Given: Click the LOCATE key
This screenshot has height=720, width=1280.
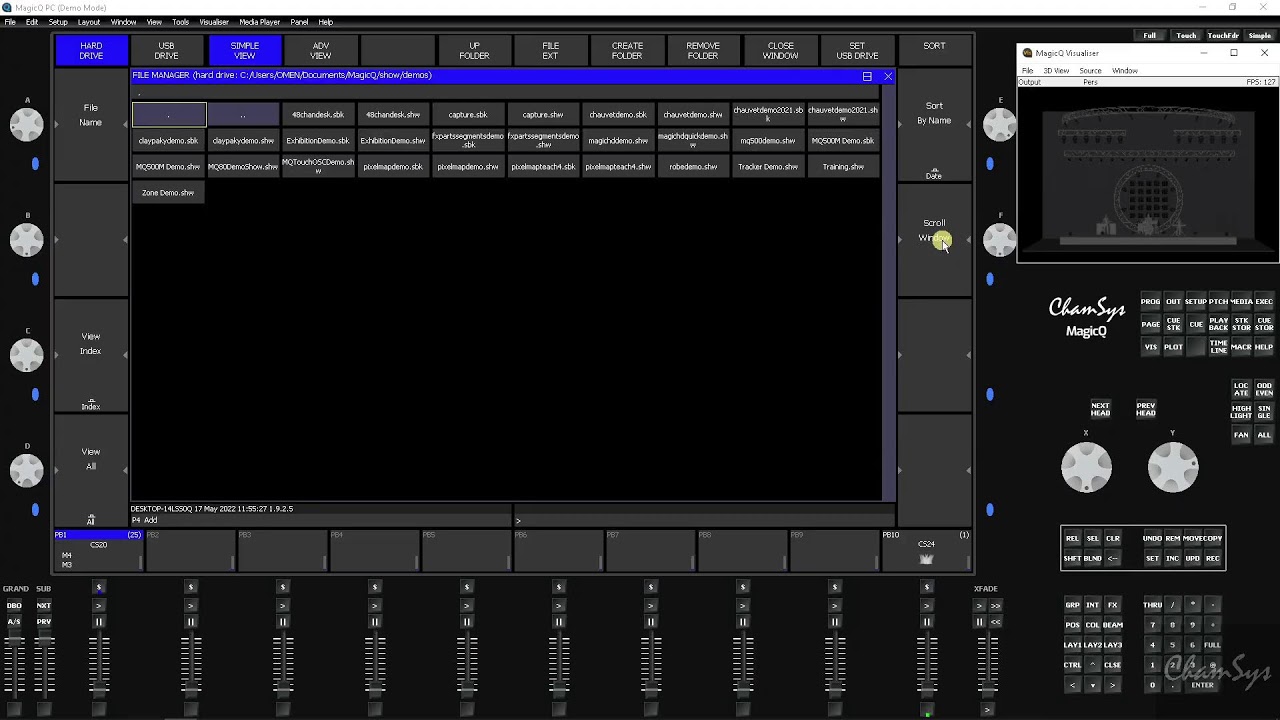Looking at the screenshot, I should tap(1241, 389).
